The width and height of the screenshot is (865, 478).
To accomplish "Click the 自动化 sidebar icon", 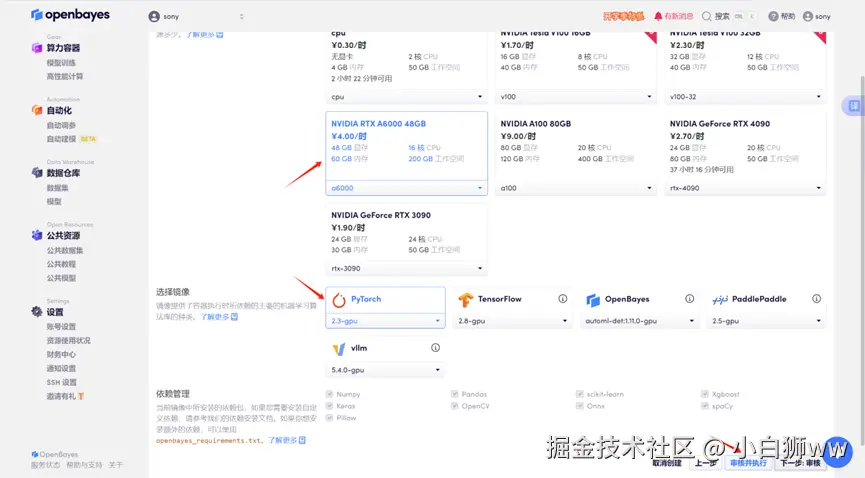I will [x=36, y=110].
